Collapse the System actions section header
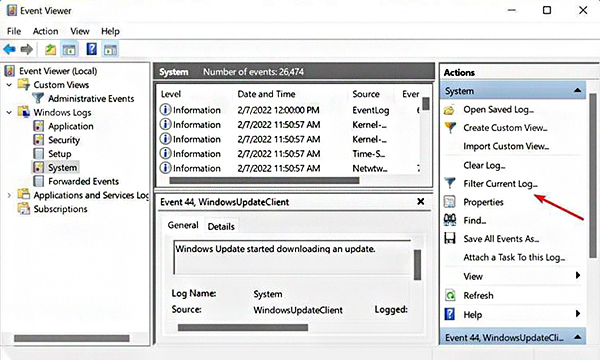The width and height of the screenshot is (600, 360). click(x=577, y=91)
